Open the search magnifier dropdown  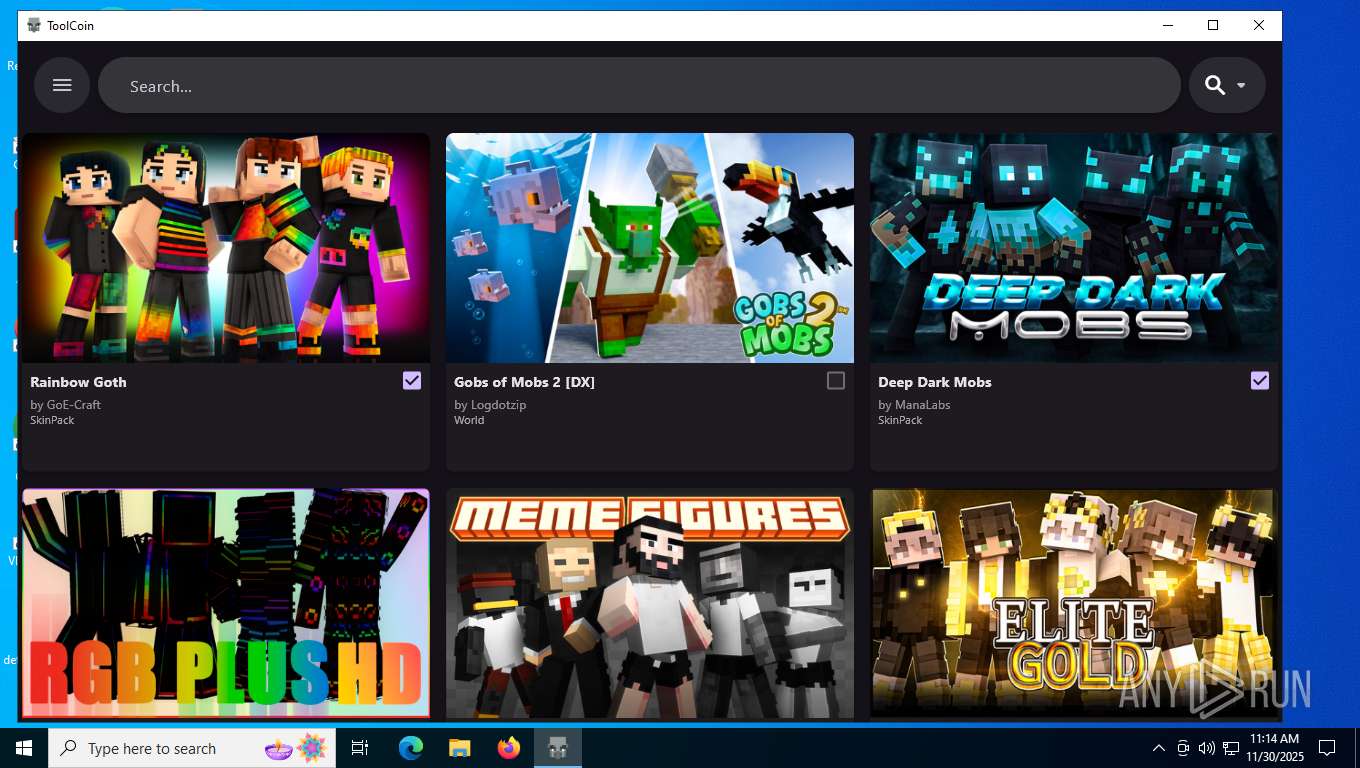(1227, 85)
